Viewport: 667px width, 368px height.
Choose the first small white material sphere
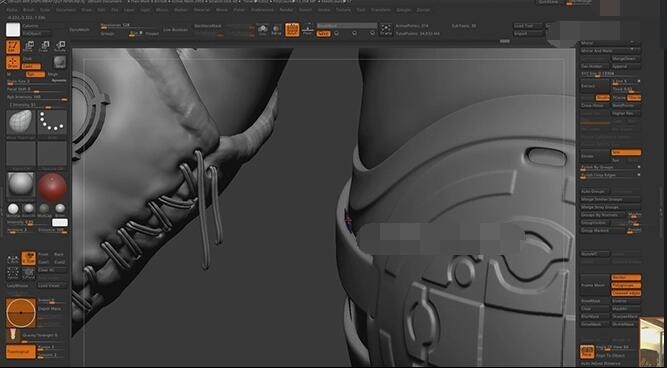[13, 208]
